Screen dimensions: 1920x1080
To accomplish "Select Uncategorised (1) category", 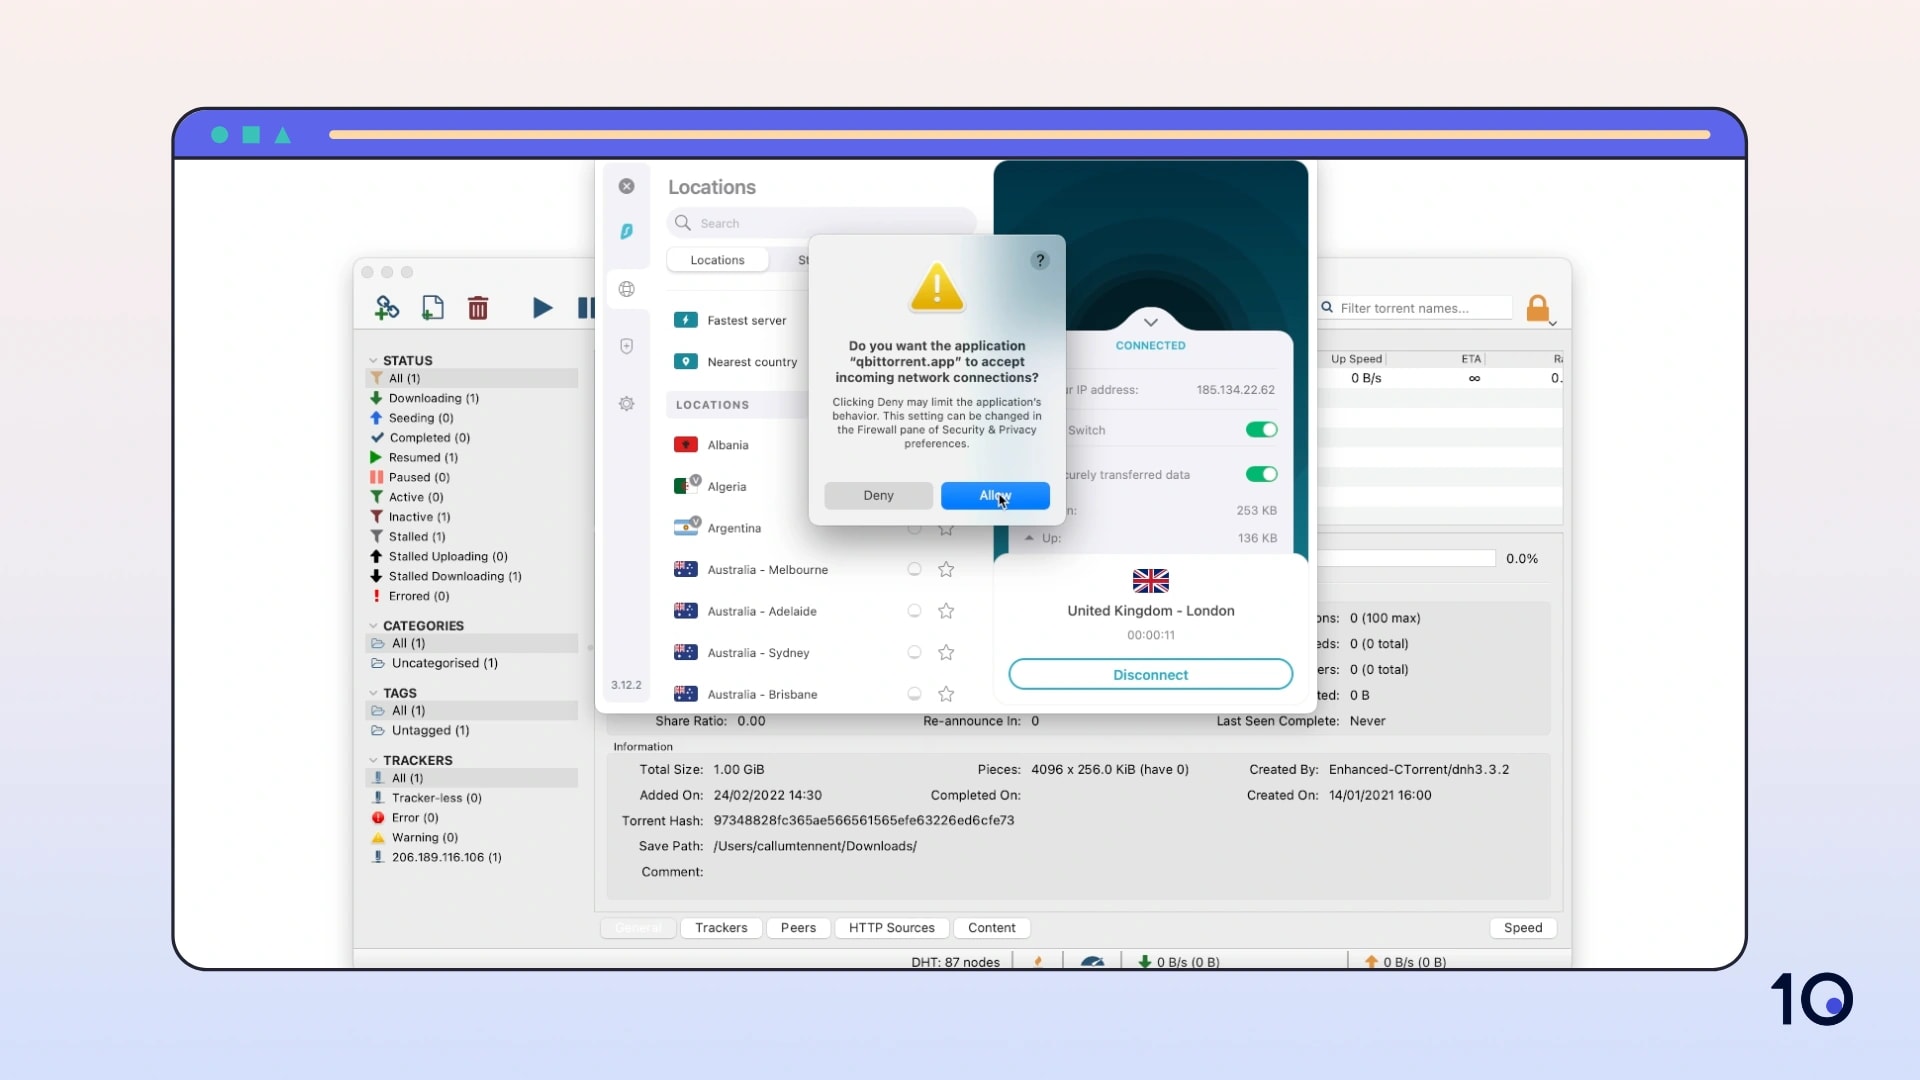I will 445,663.
